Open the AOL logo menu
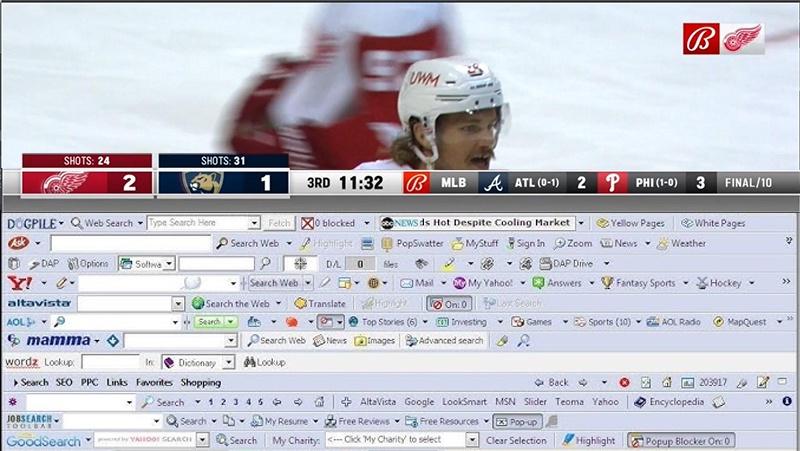The height and width of the screenshot is (451, 800). point(21,322)
